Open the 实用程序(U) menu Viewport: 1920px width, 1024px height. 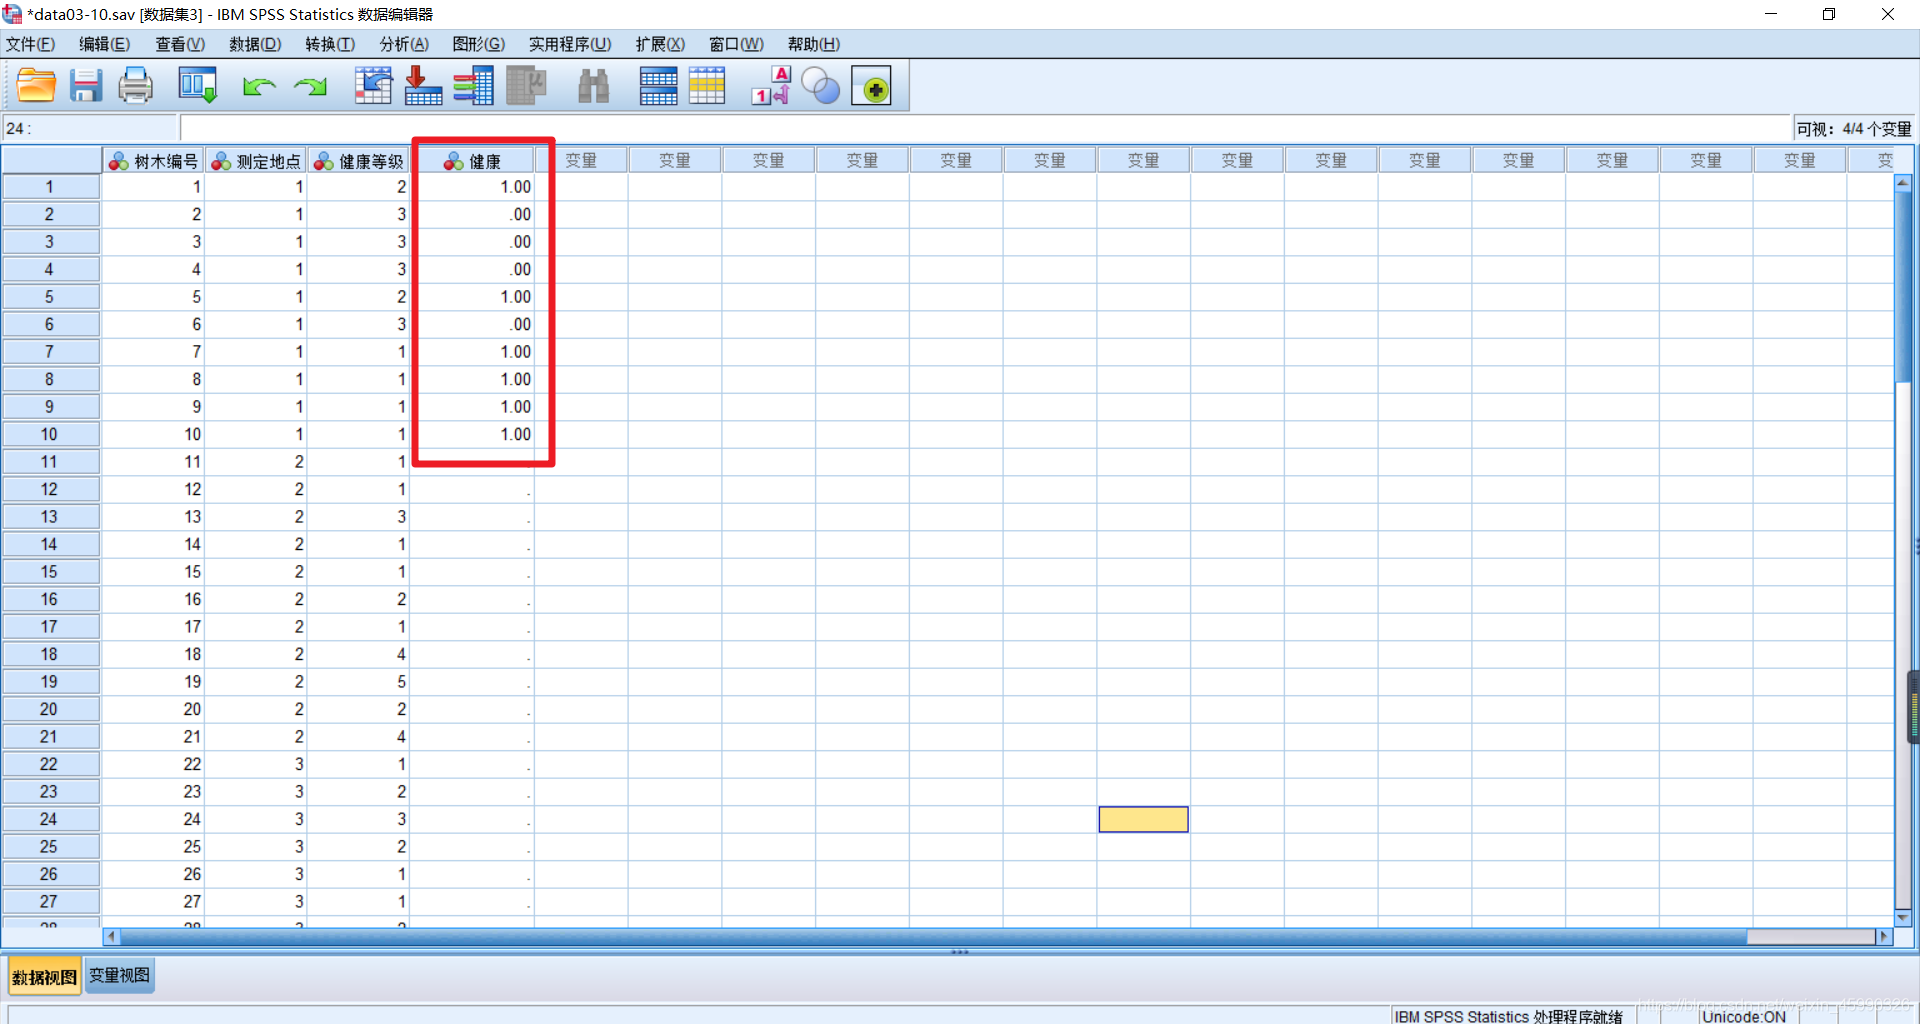[570, 44]
